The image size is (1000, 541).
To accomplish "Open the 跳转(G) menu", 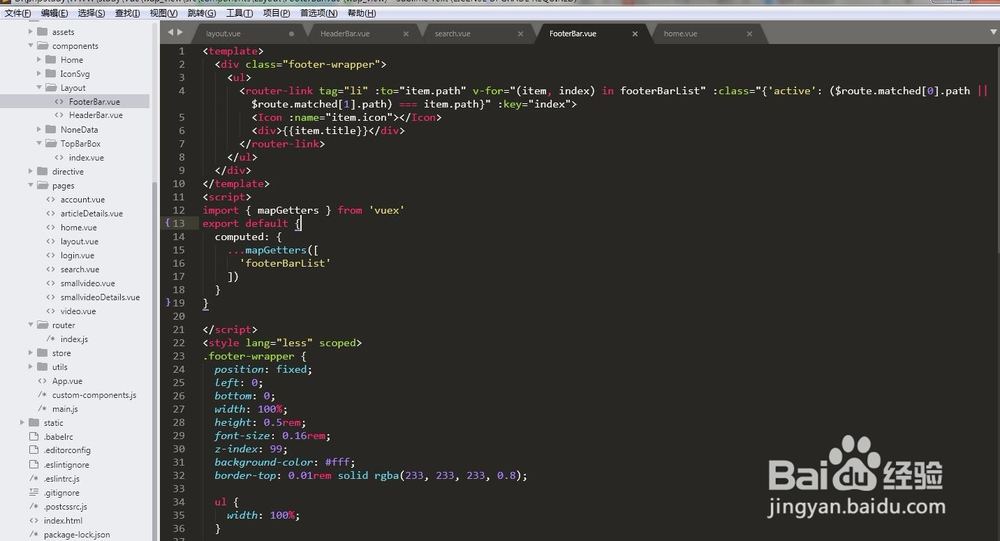I will (x=202, y=13).
